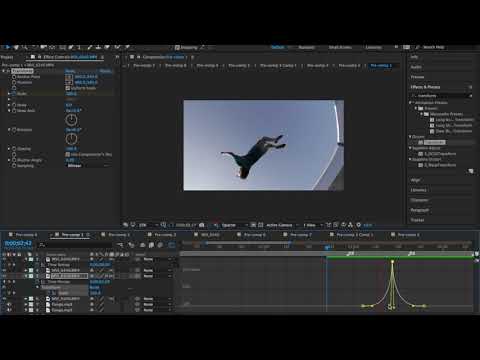Screen dimensions: 480x360
Task: Collapse the Sapphire Adjust category
Action: [x=410, y=148]
